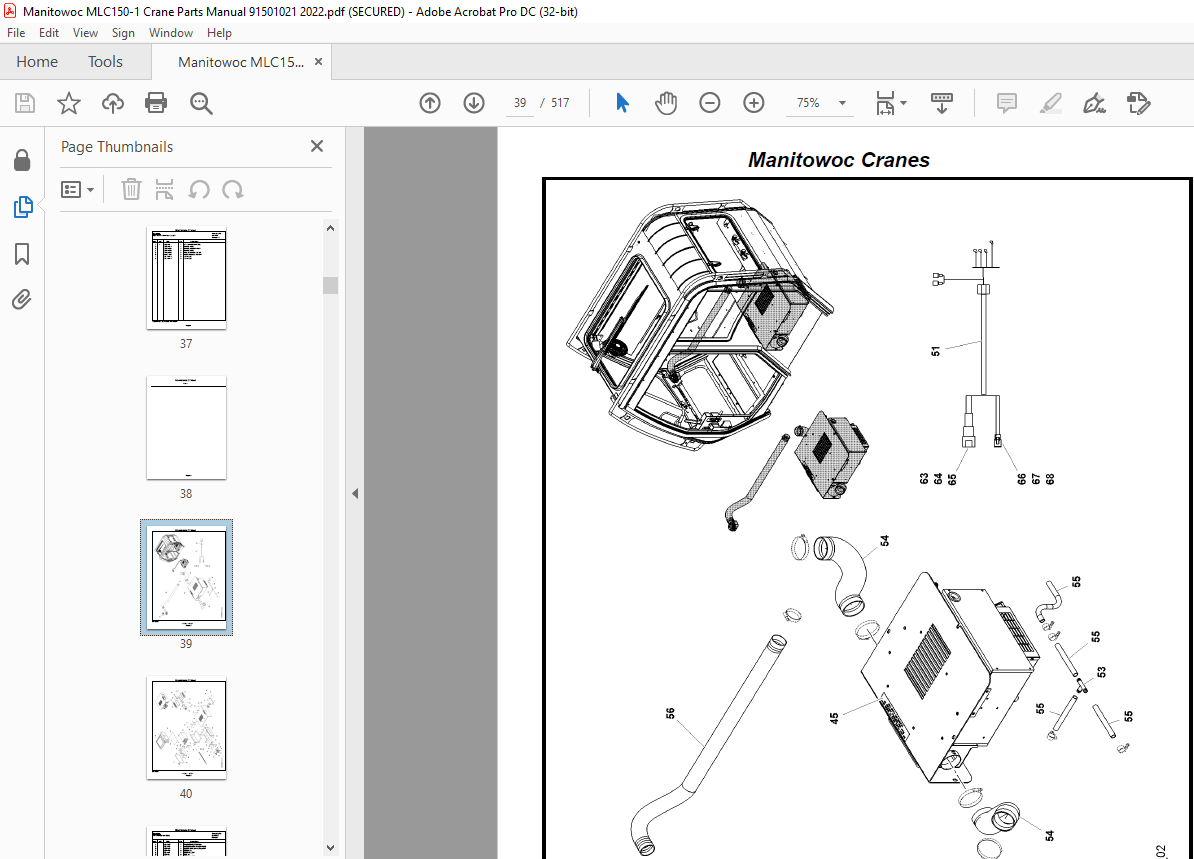Open the Sign document pen tool
Viewport: 1194px width, 859px height.
(1094, 103)
